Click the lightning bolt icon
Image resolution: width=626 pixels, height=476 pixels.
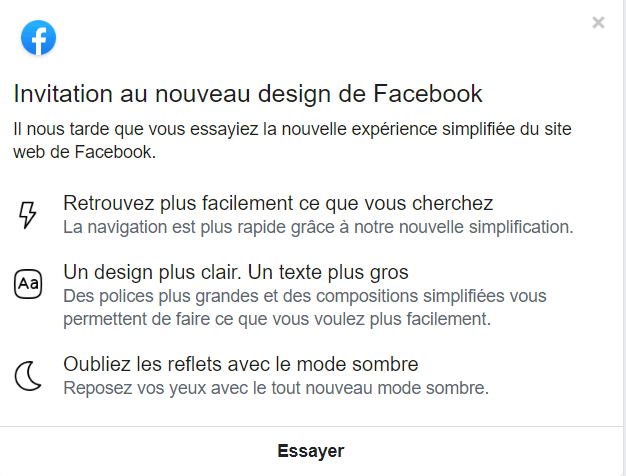(28, 215)
